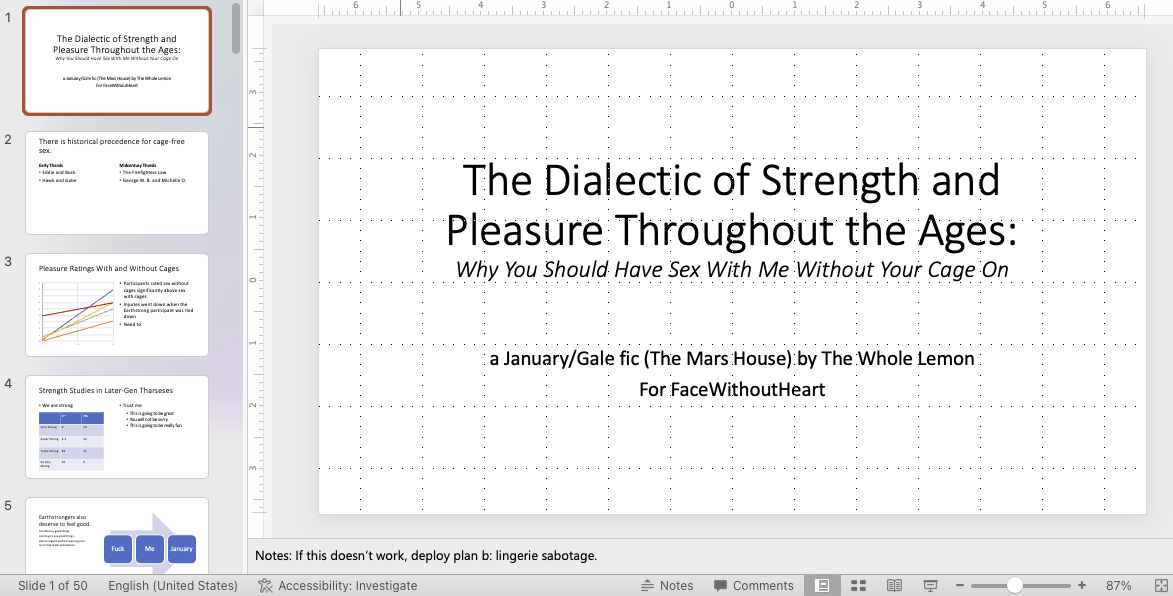Click the italic subtitle line
The width and height of the screenshot is (1173, 596).
732,269
